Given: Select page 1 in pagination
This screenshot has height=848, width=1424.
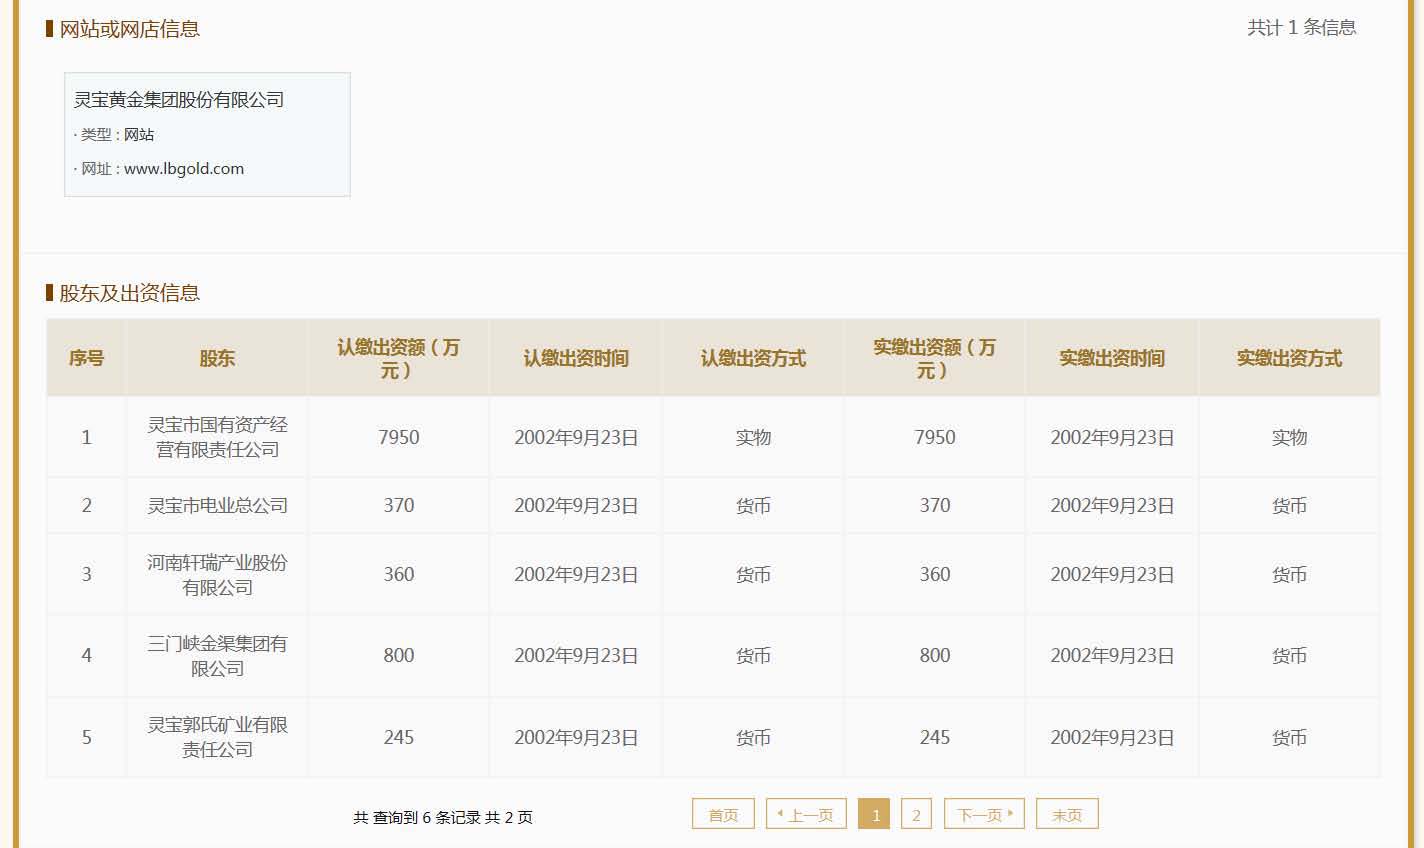Looking at the screenshot, I should [x=875, y=814].
